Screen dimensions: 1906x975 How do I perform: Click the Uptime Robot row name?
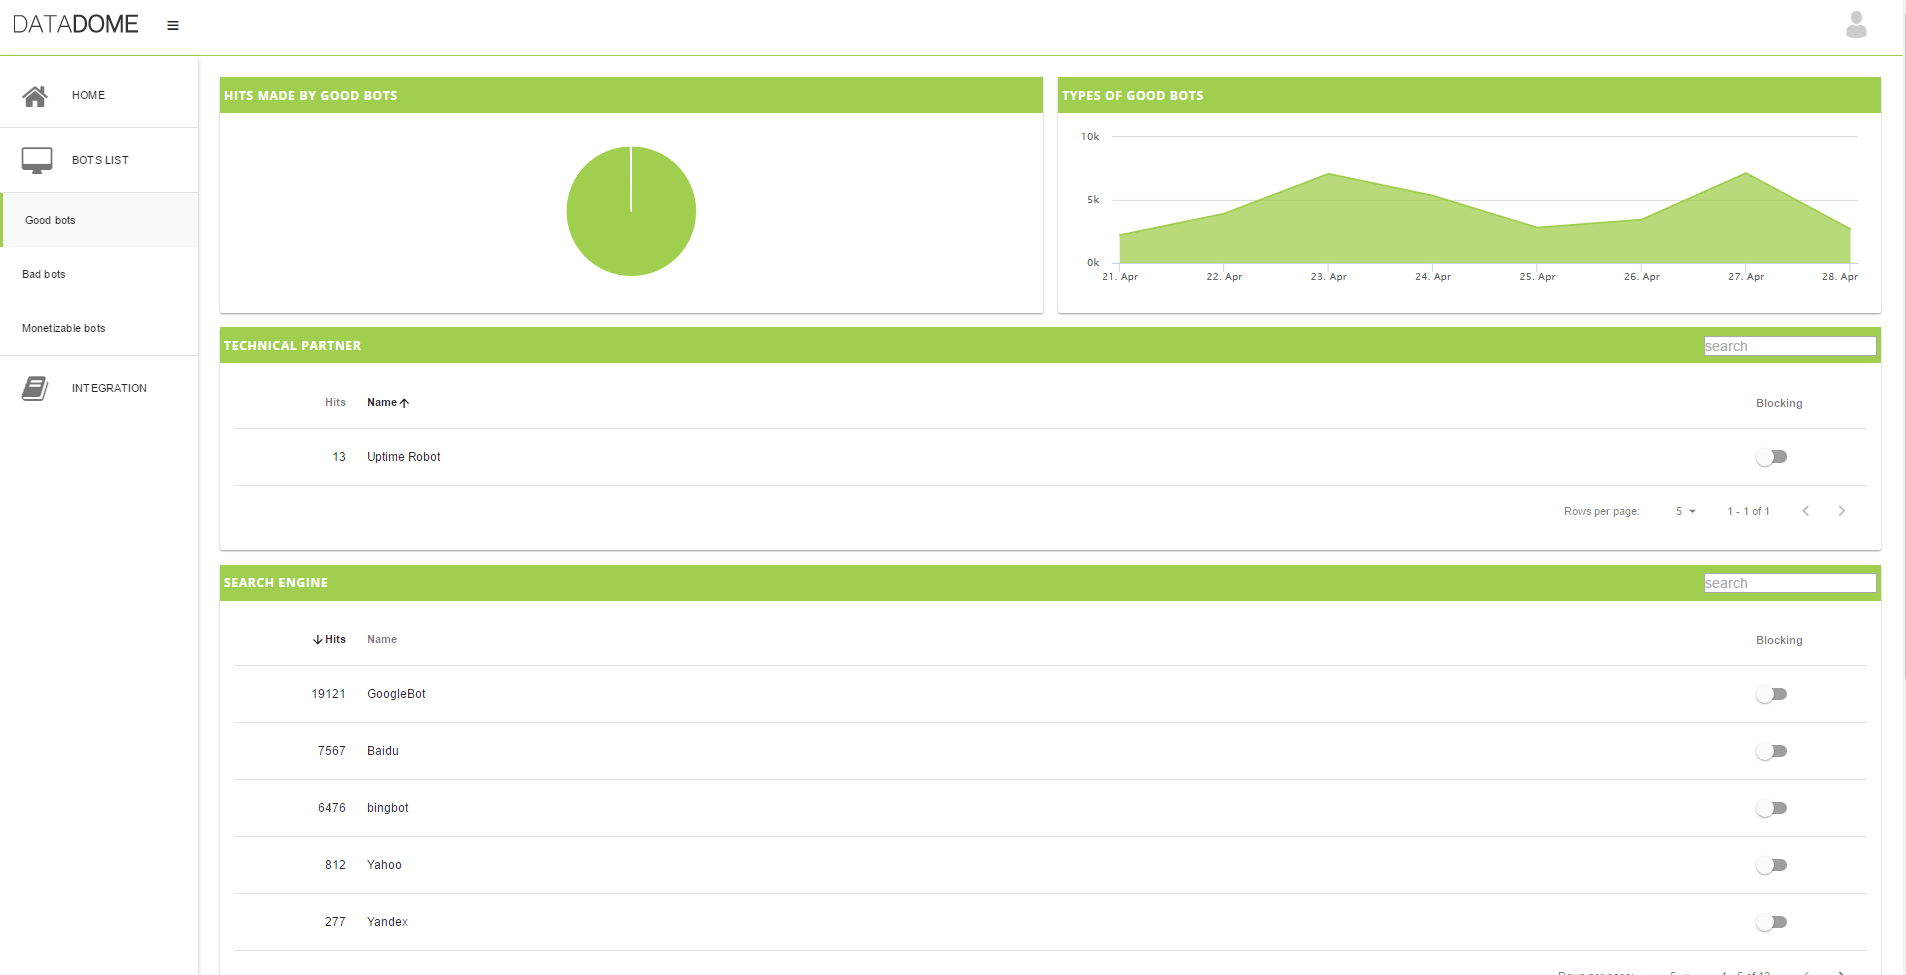pos(404,457)
